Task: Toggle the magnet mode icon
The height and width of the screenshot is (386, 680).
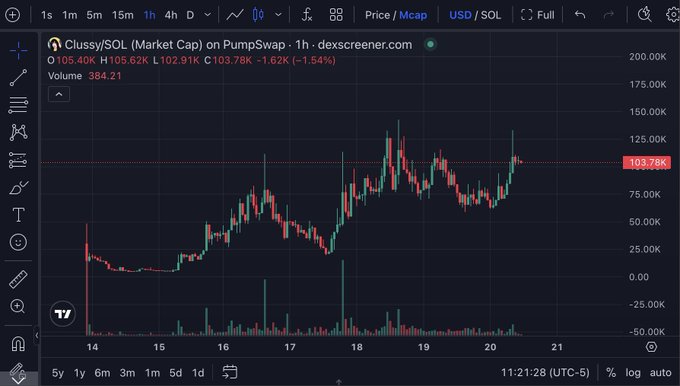Action: [18, 343]
